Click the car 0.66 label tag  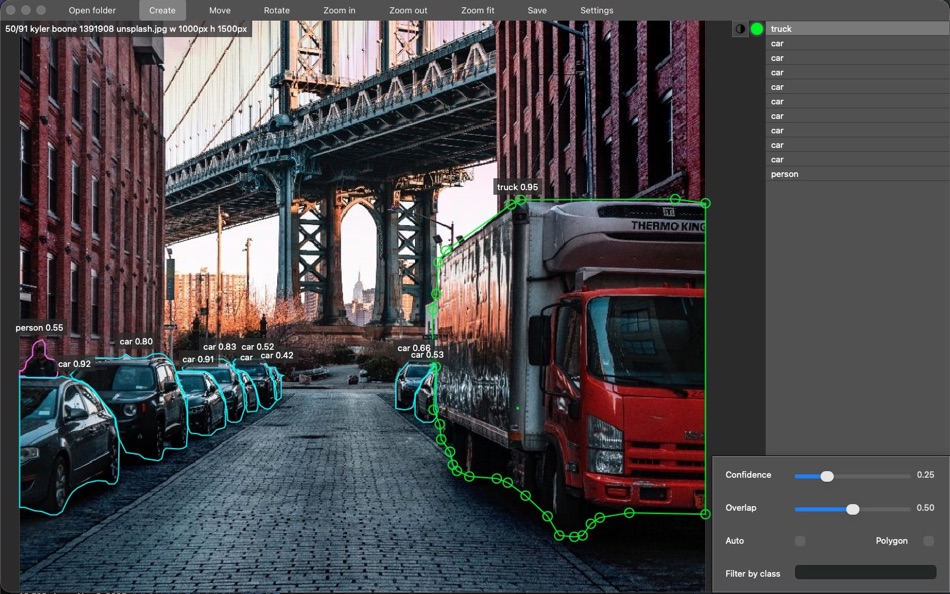414,348
